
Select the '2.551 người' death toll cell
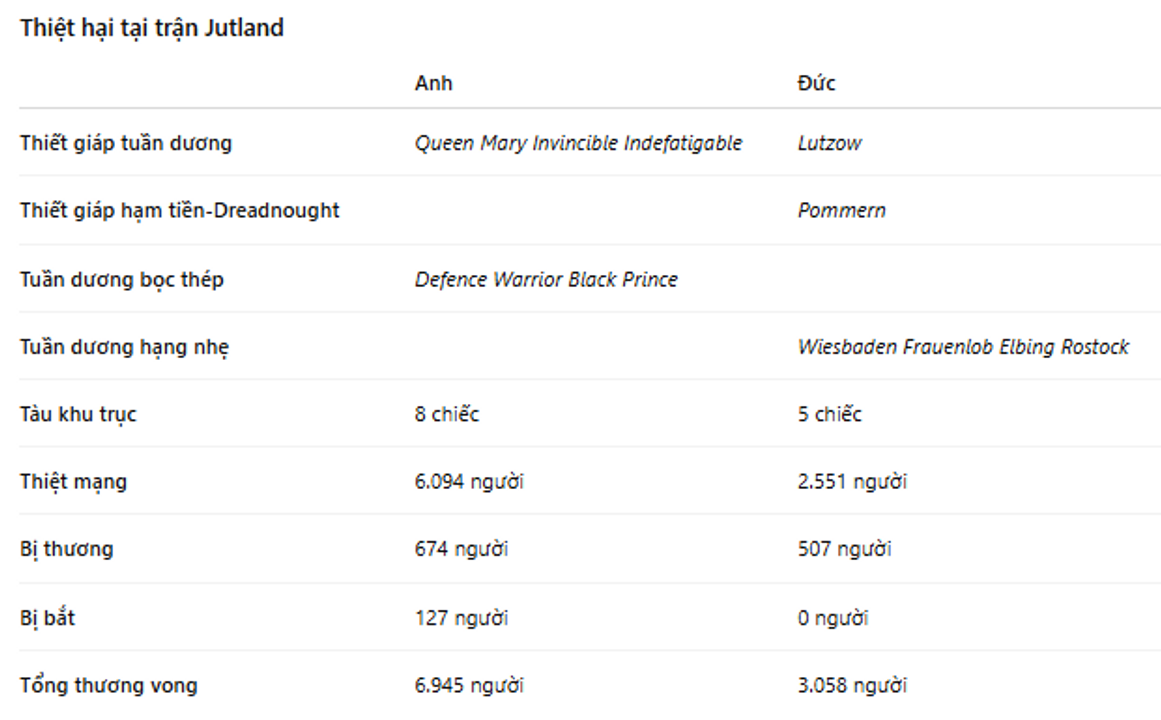point(852,482)
